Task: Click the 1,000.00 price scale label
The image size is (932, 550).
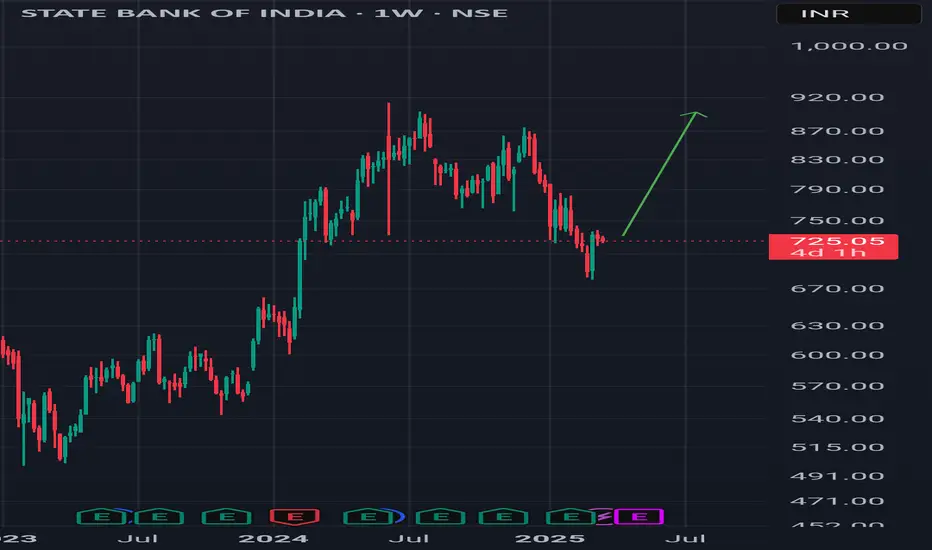Action: 849,46
